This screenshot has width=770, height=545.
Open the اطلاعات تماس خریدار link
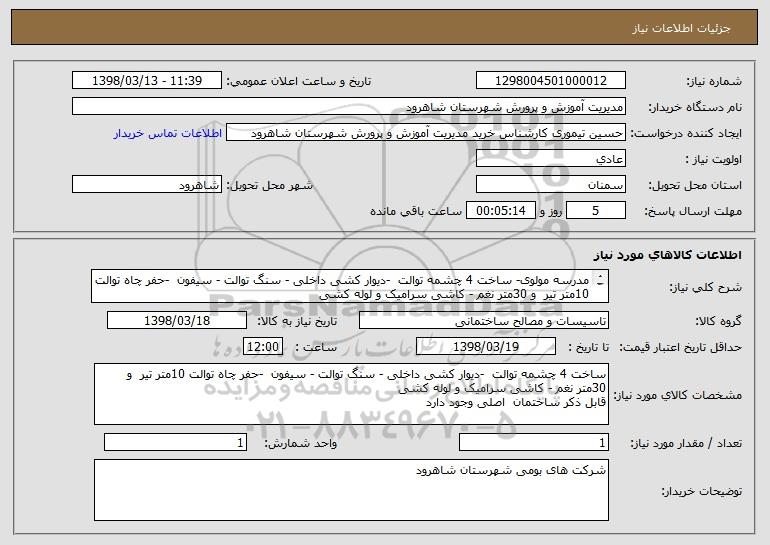click(167, 133)
